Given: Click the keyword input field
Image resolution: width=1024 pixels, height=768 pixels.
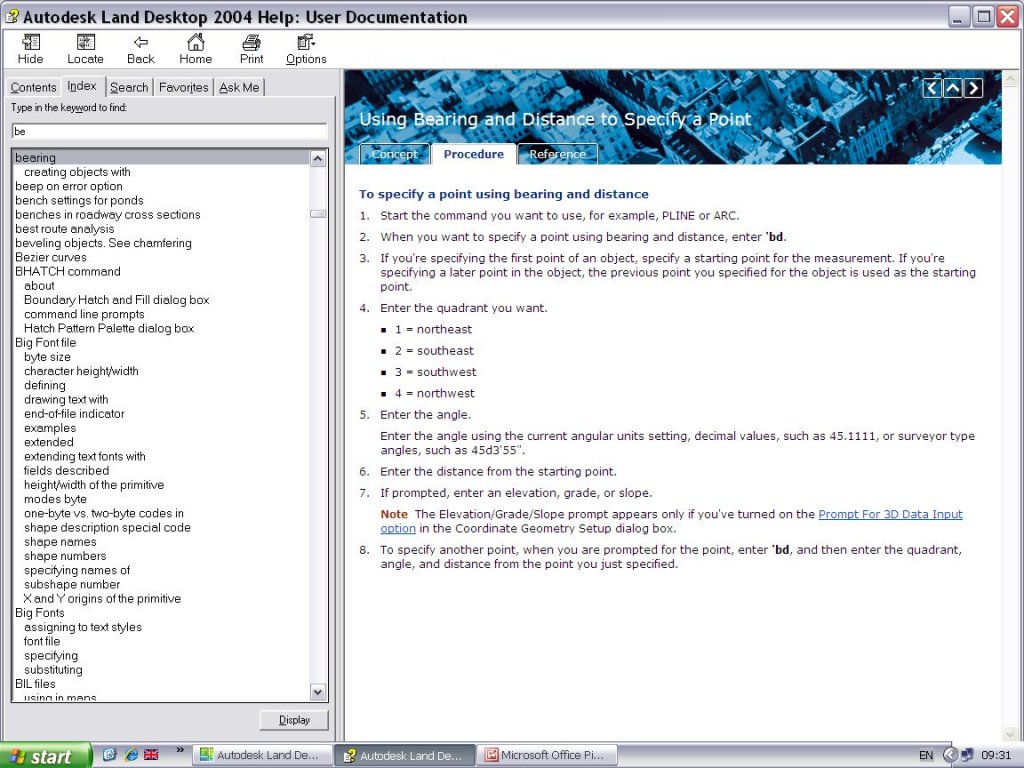Looking at the screenshot, I should [169, 131].
